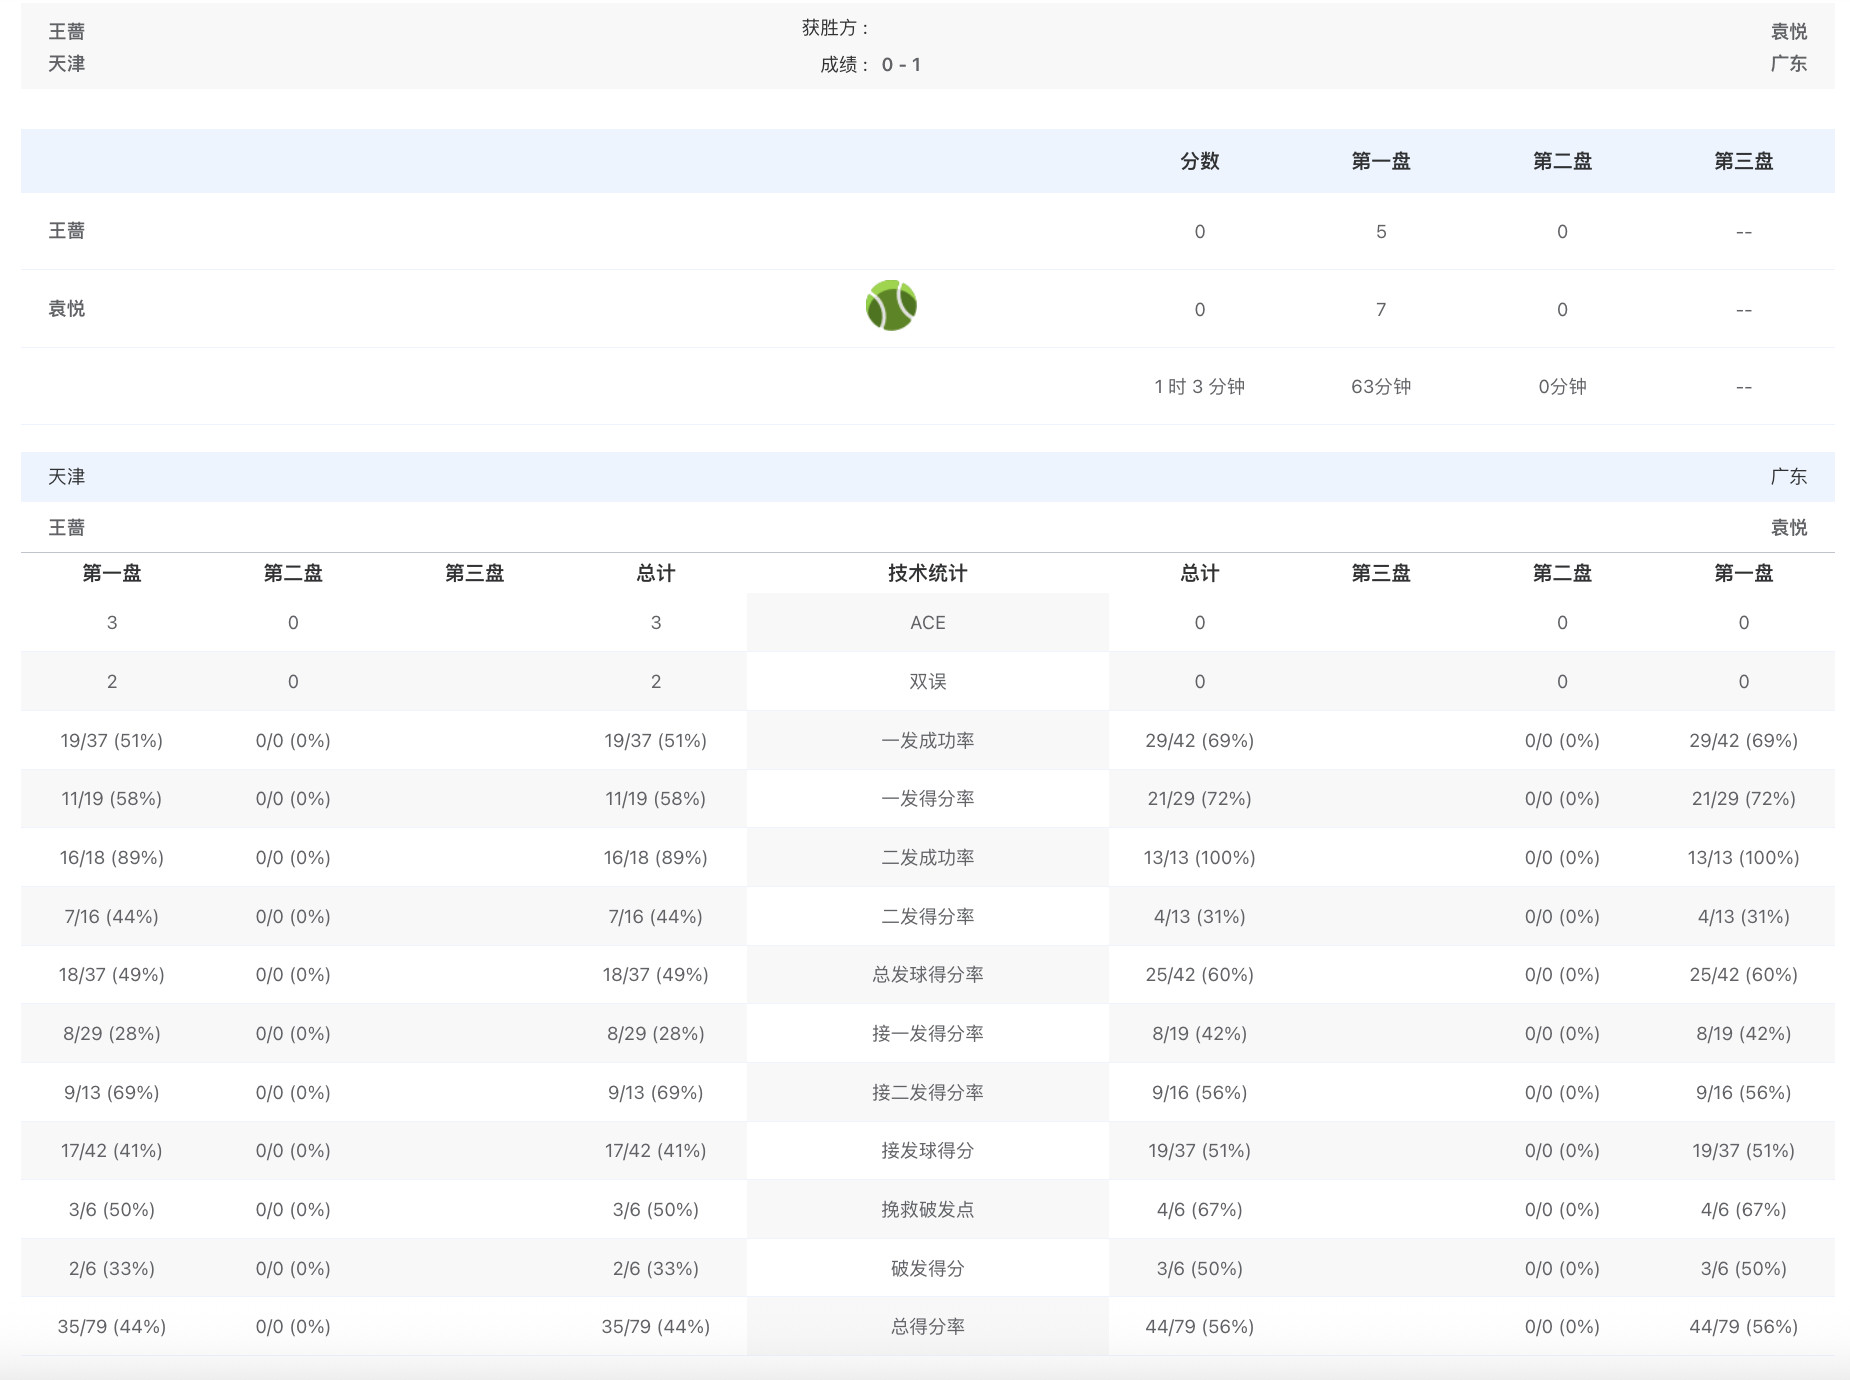Click the 接发球得分 row label
This screenshot has width=1850, height=1380.
tap(927, 1151)
